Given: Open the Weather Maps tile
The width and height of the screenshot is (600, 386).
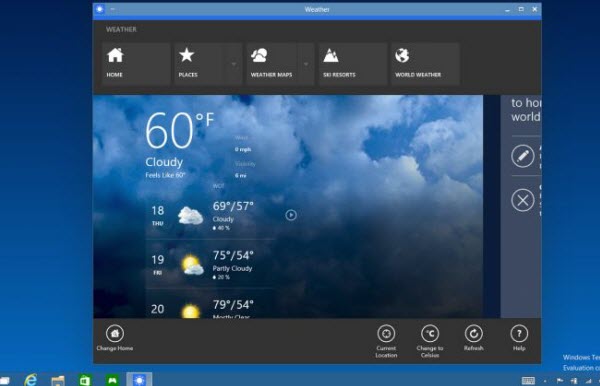Looking at the screenshot, I should [x=272, y=64].
